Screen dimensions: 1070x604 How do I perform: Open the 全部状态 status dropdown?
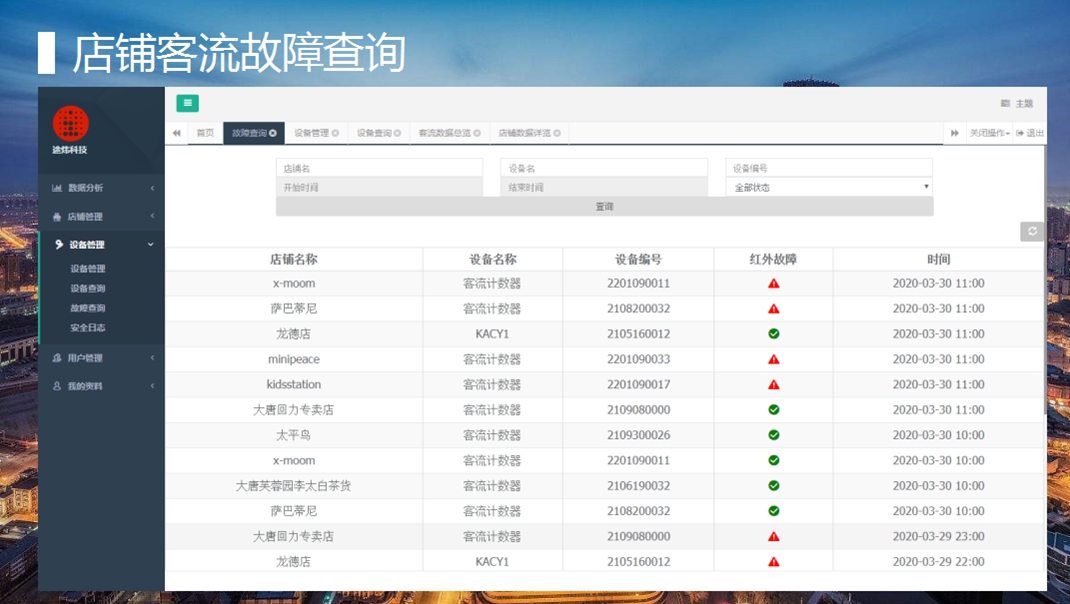[829, 187]
